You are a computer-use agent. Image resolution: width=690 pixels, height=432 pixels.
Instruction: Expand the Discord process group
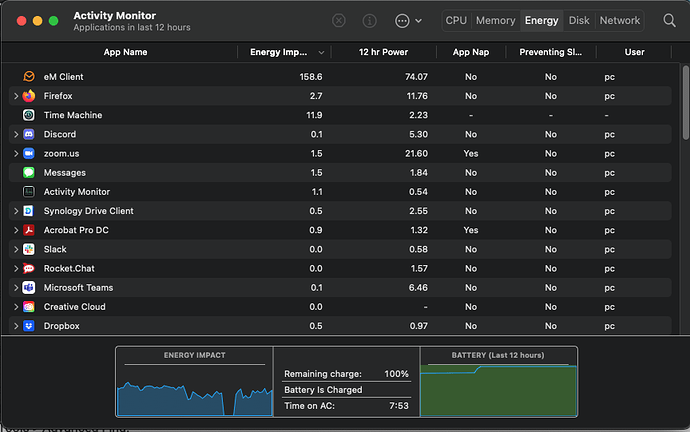[16, 134]
